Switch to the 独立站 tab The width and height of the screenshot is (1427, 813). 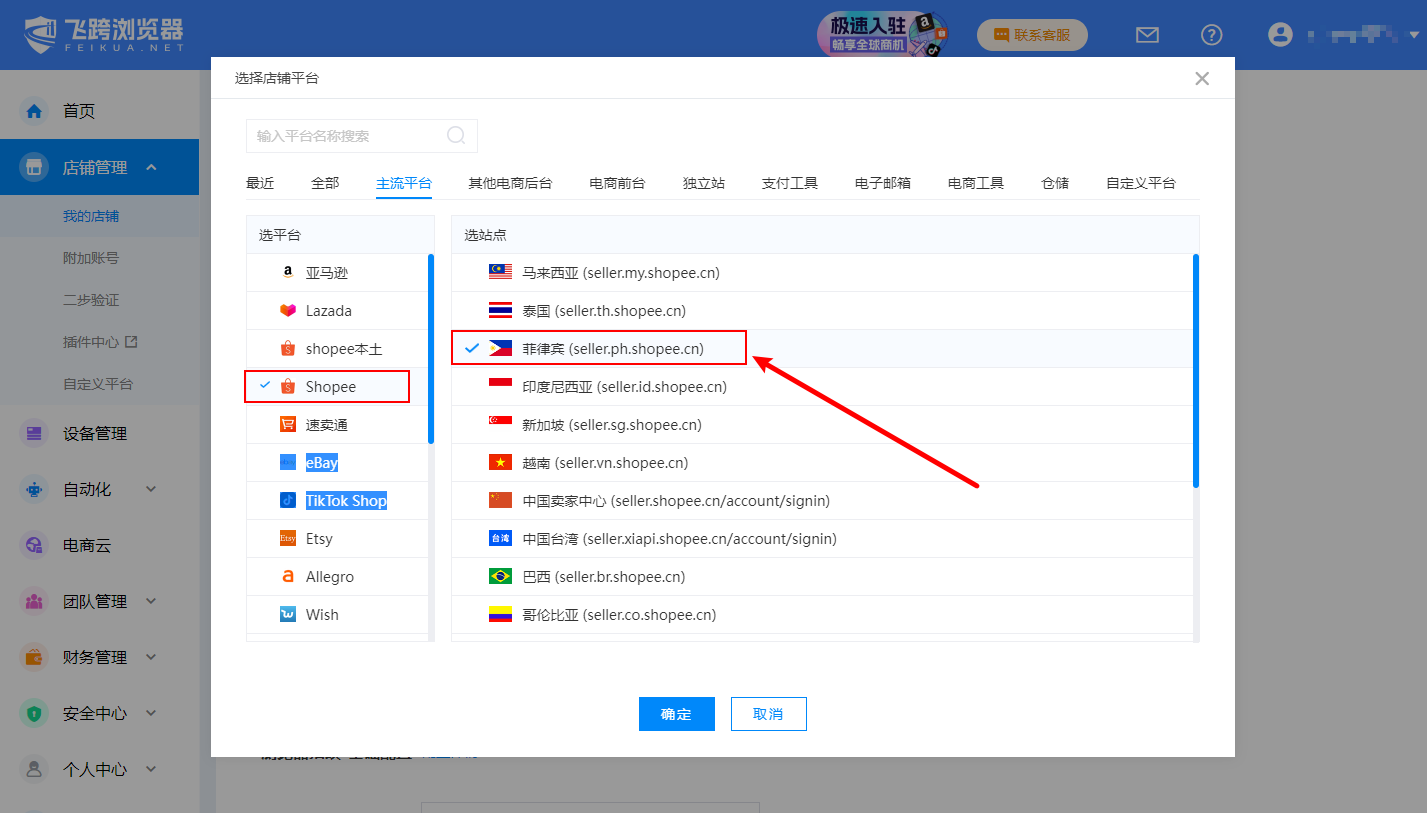pos(704,183)
